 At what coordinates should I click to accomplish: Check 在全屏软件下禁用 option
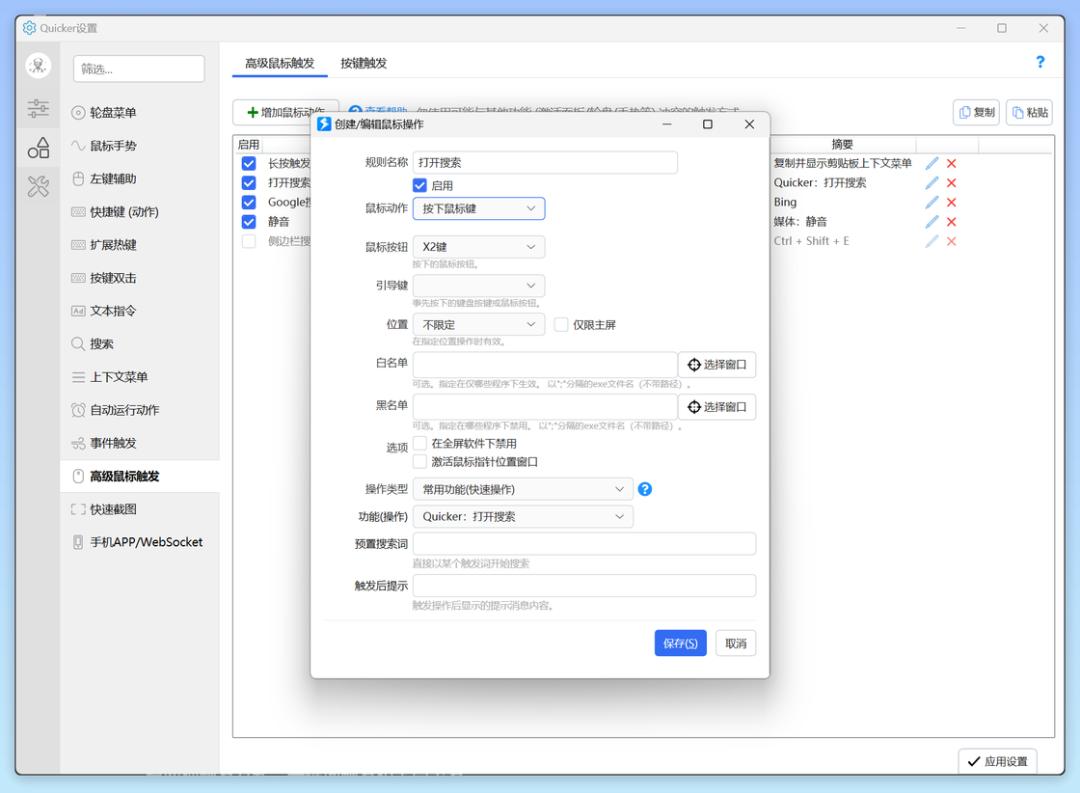click(x=419, y=443)
